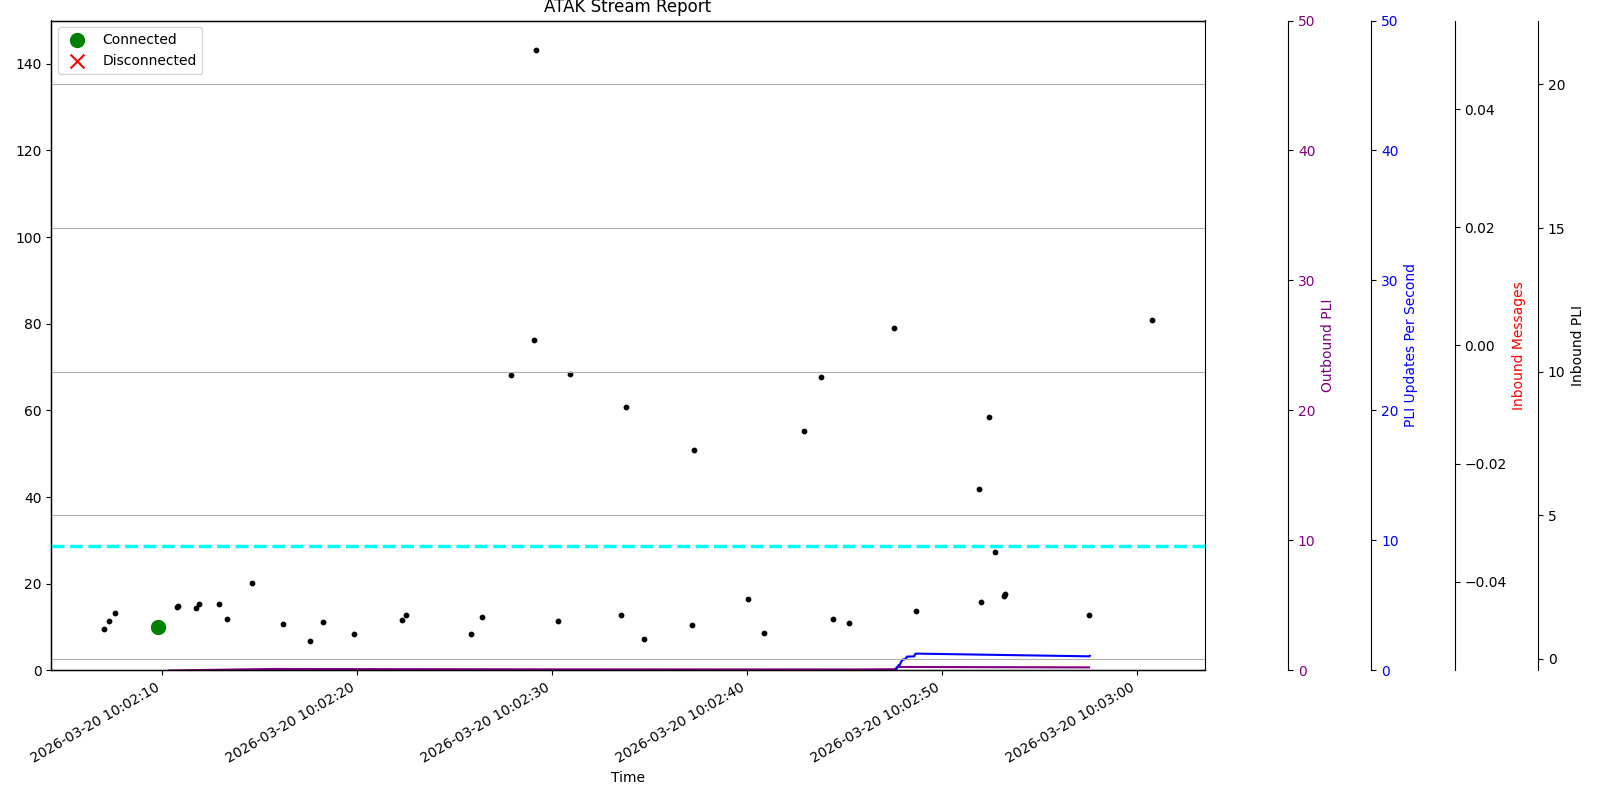The image size is (1600, 800).
Task: Select the blue PLI updates line
Action: [1000, 655]
